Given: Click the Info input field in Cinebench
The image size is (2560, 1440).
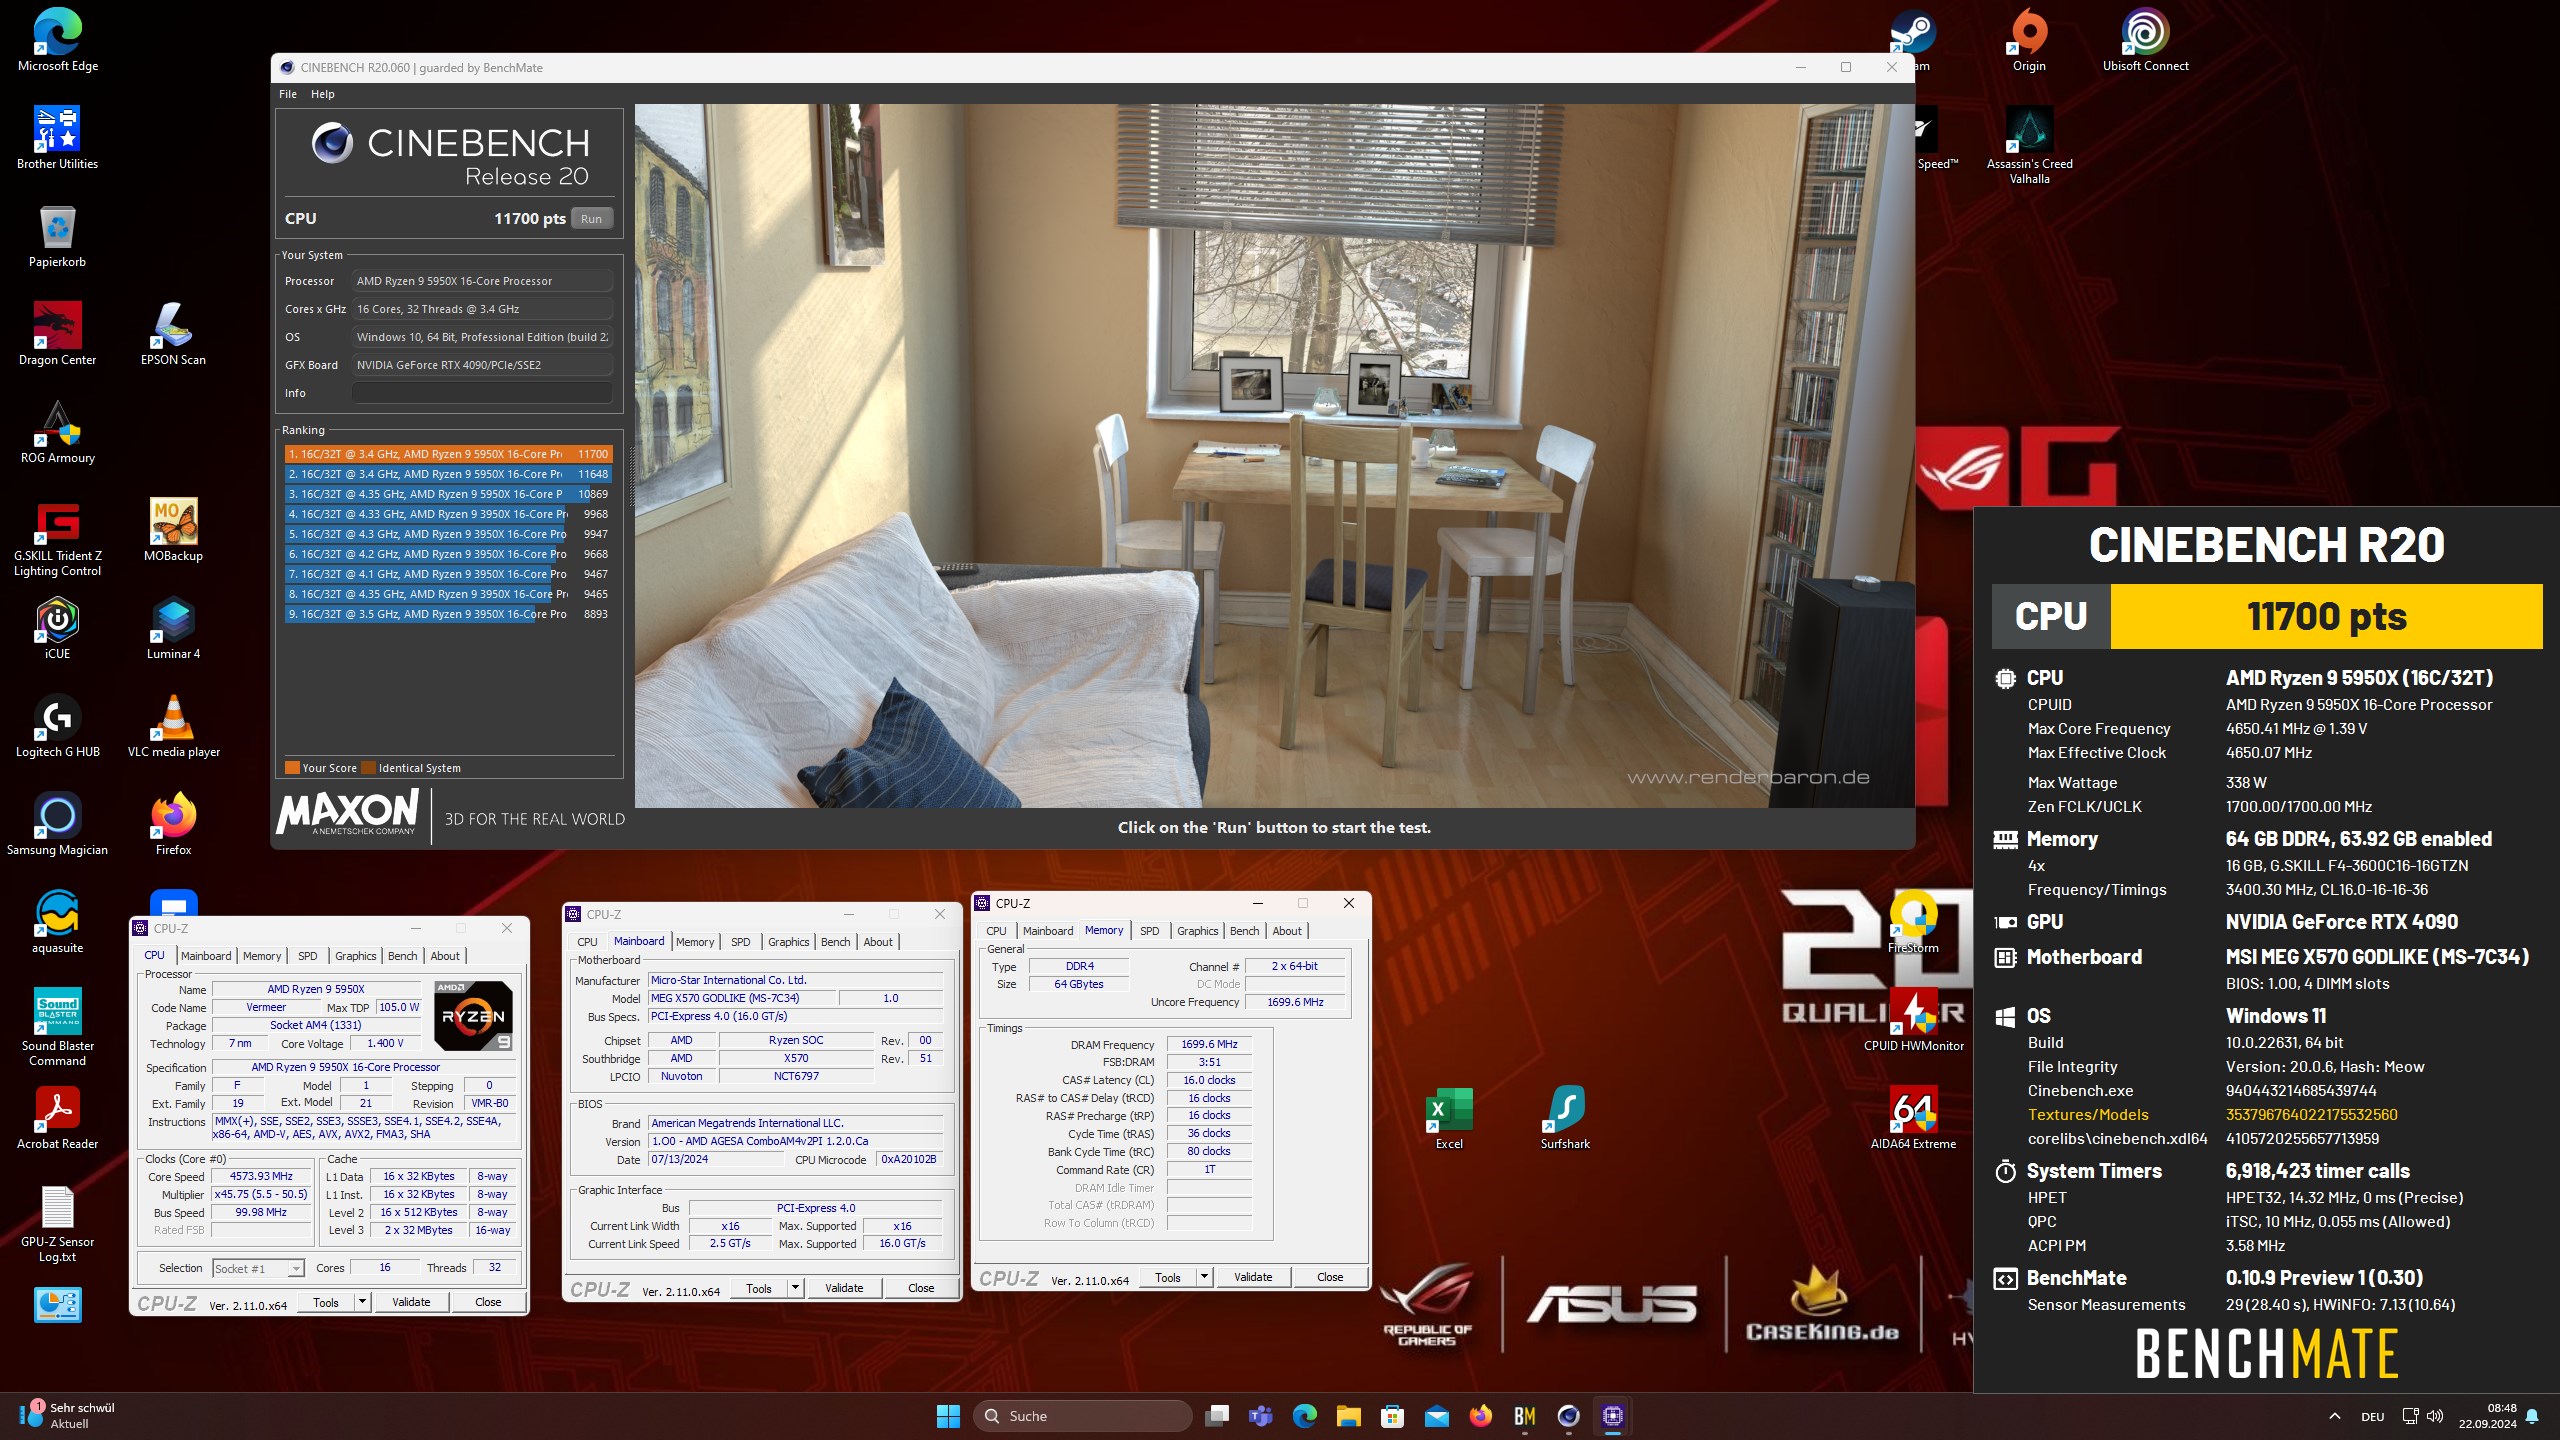Looking at the screenshot, I should click(x=482, y=393).
